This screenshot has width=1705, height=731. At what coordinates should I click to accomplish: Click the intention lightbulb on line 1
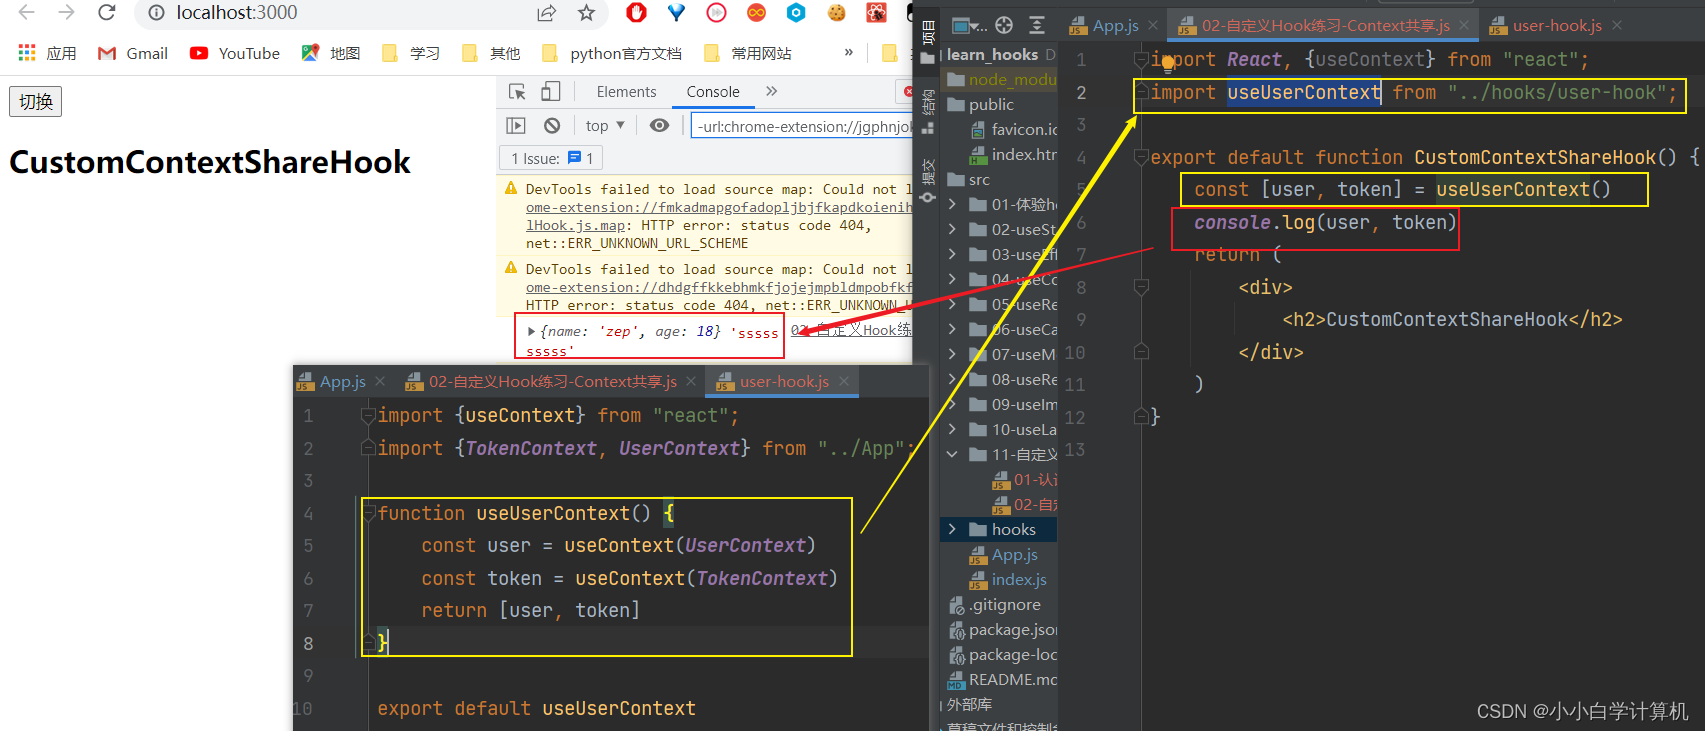[1167, 66]
